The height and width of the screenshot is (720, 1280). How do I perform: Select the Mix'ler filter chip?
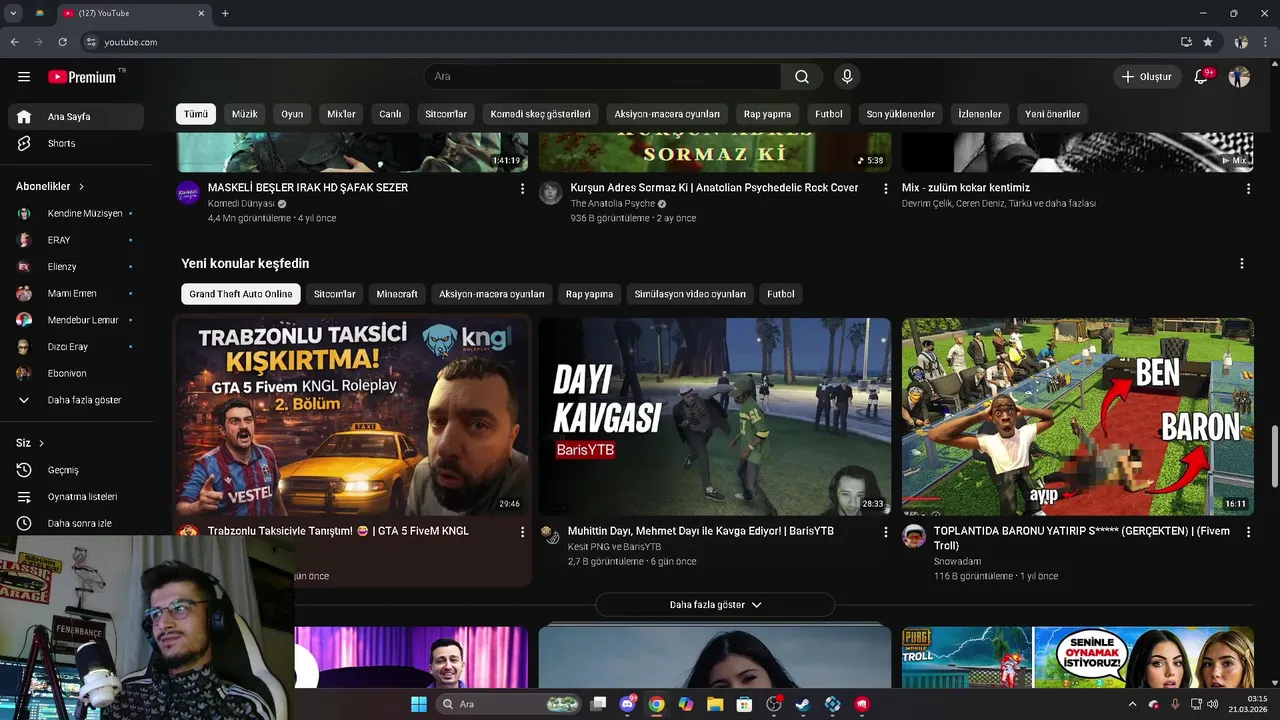[x=341, y=114]
